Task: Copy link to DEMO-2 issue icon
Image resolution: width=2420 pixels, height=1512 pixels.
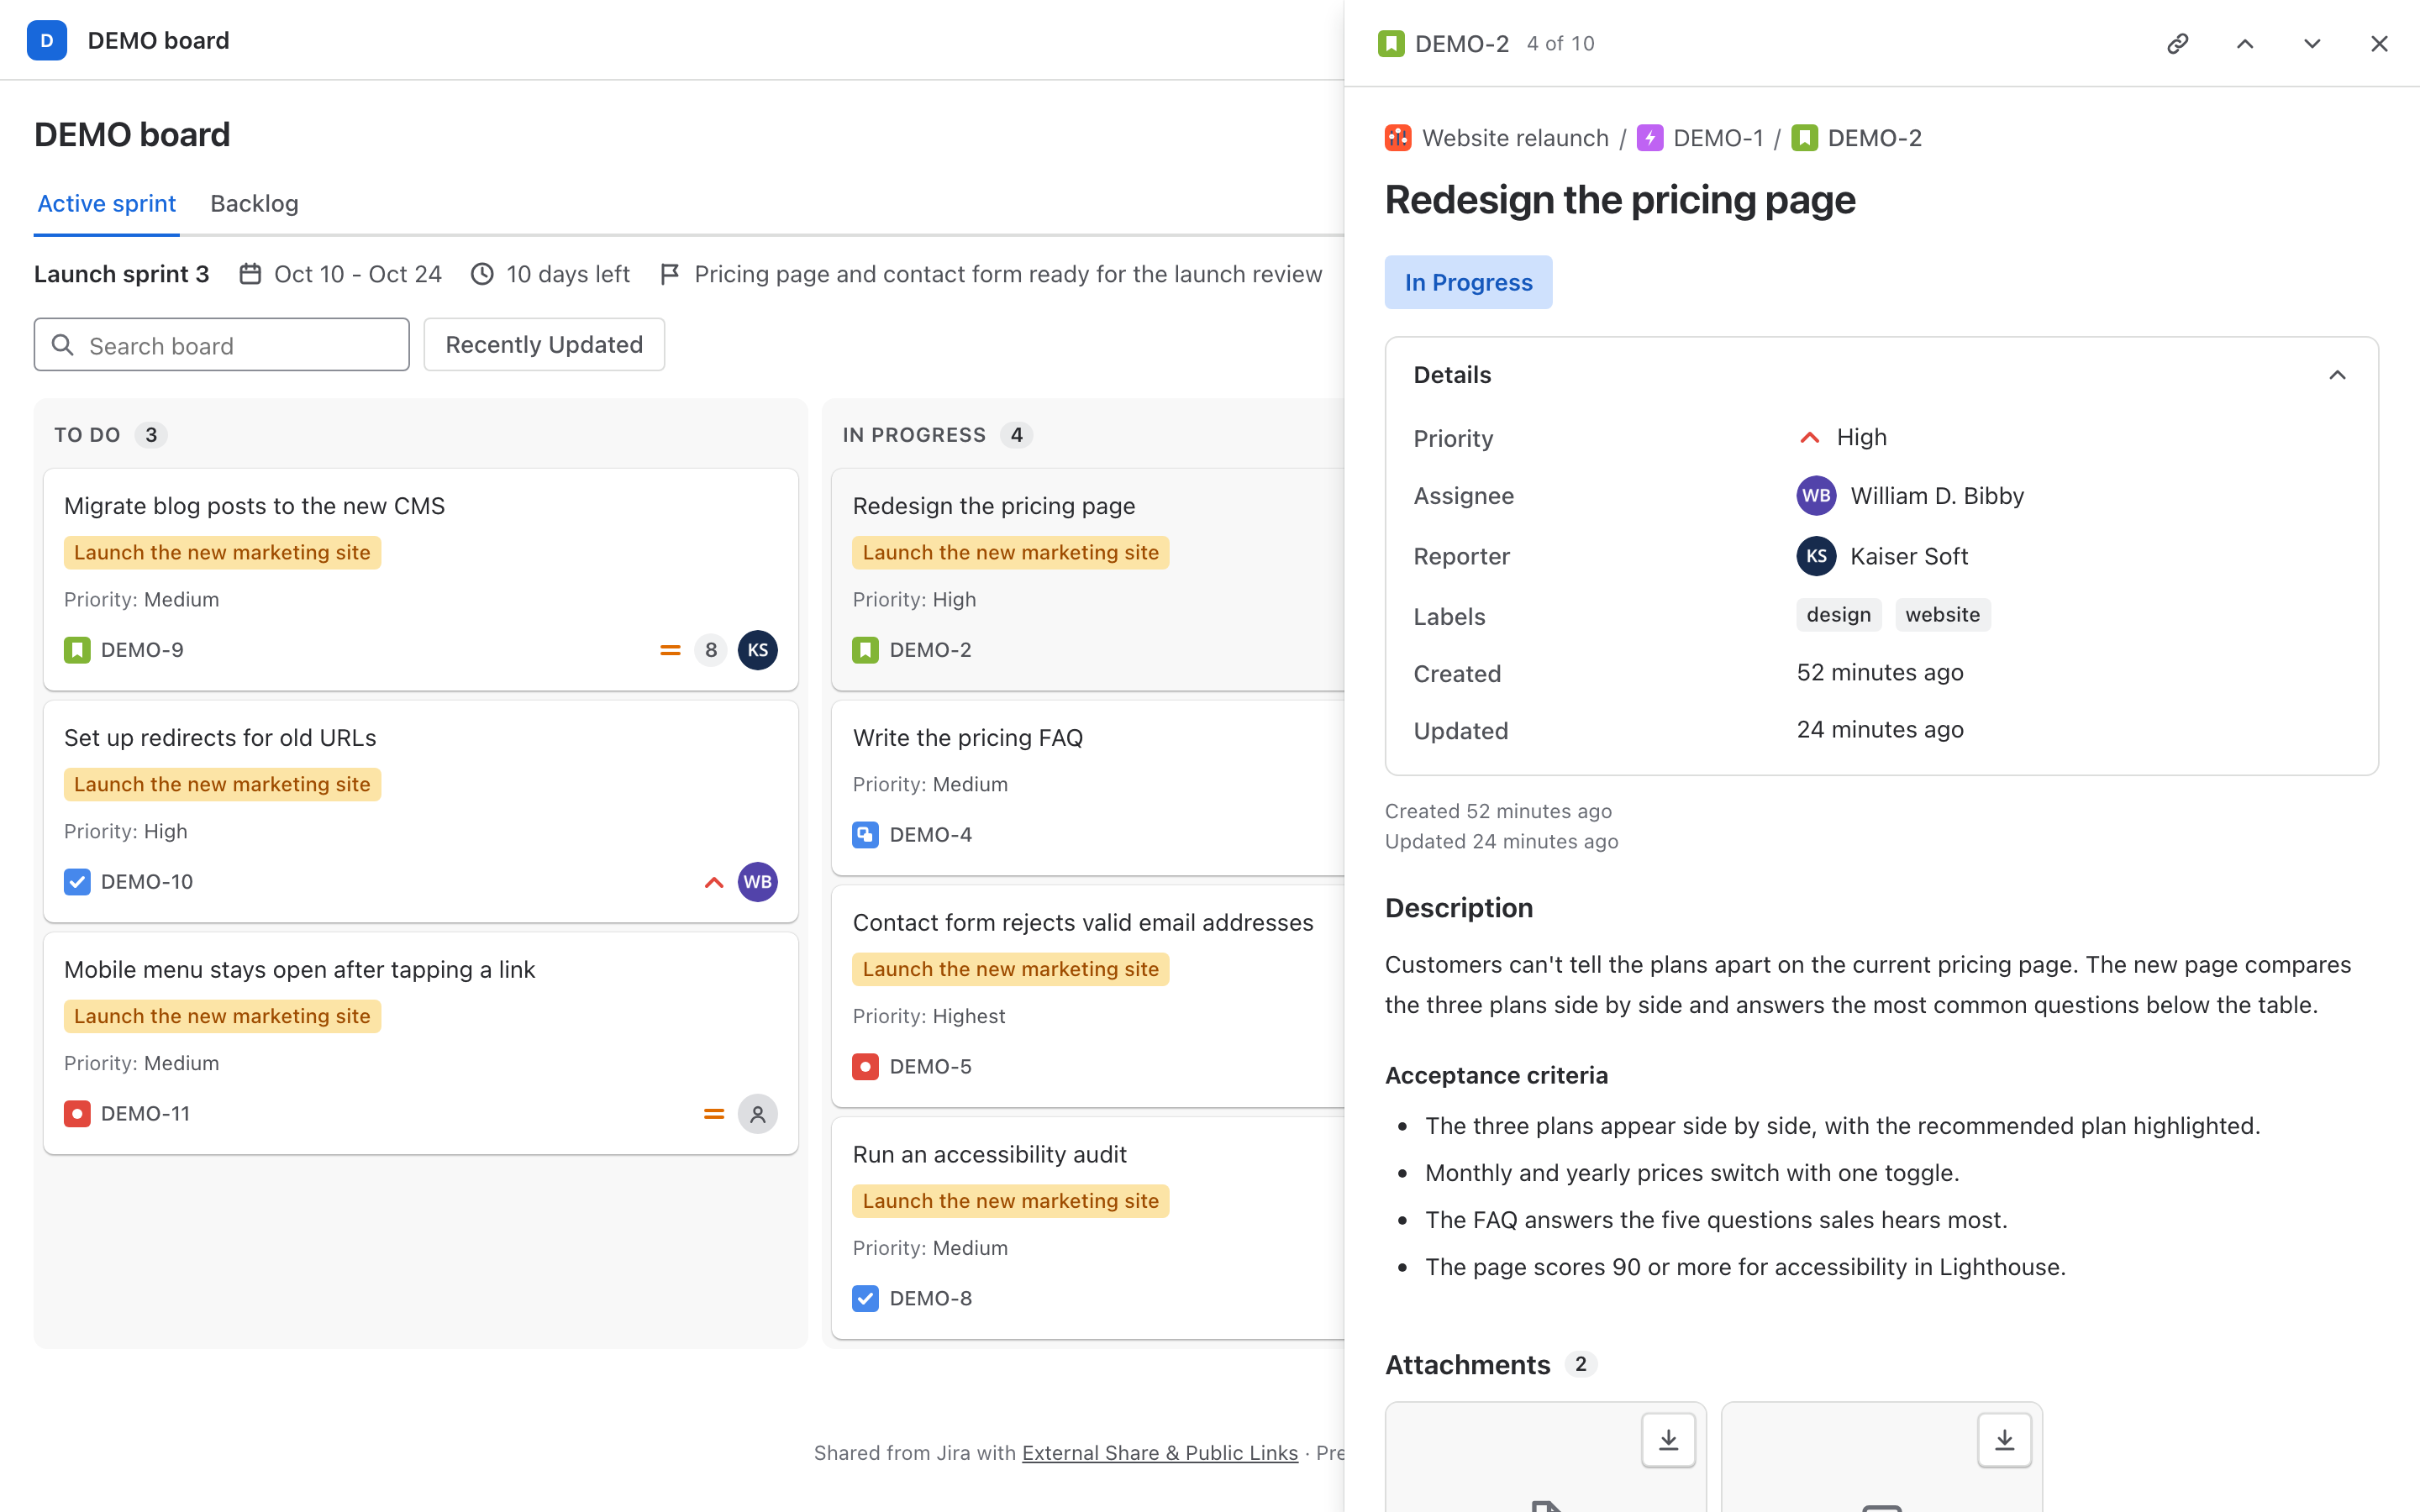Action: [x=2177, y=44]
